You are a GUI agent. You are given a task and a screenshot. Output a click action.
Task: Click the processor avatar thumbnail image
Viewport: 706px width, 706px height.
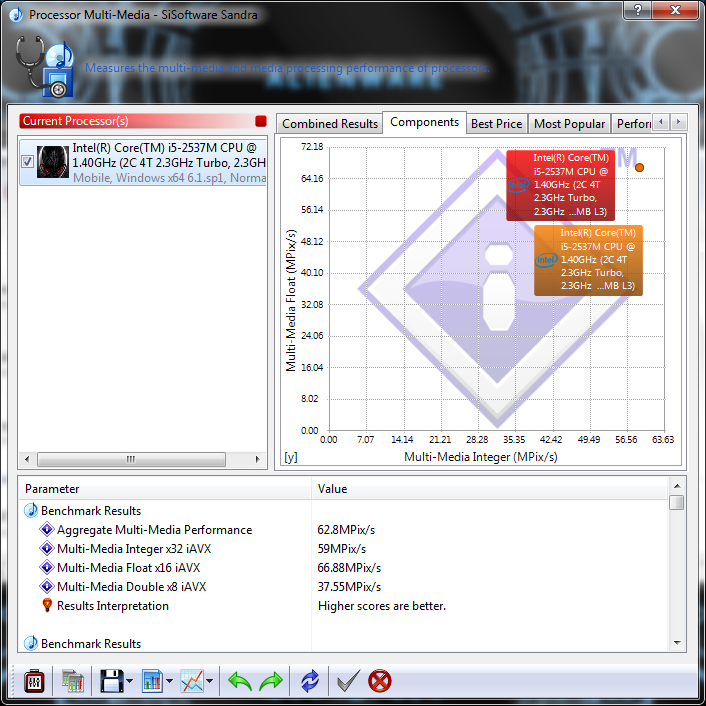pos(52,162)
